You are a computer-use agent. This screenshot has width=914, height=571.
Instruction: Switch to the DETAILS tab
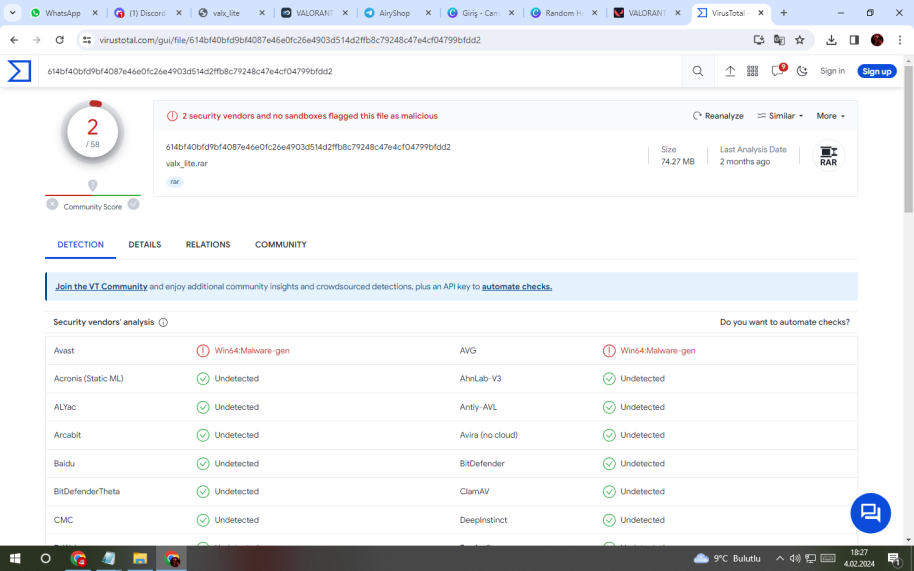(145, 245)
